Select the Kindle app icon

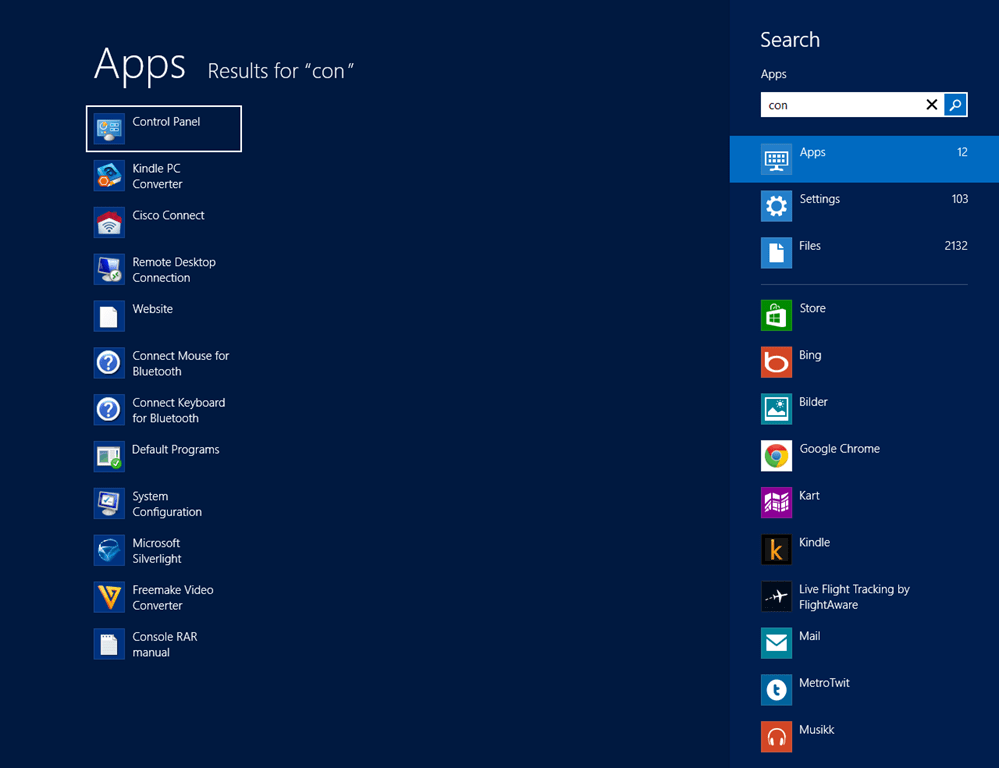tap(776, 549)
